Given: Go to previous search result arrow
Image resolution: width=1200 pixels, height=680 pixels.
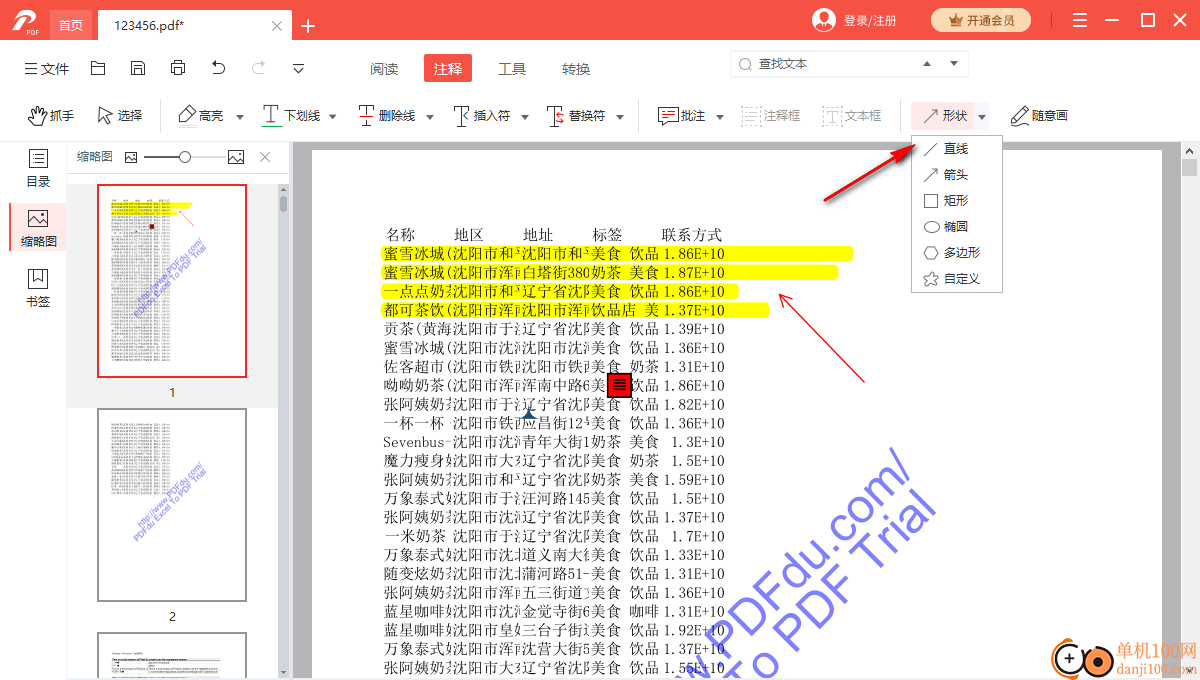Looking at the screenshot, I should 927,64.
